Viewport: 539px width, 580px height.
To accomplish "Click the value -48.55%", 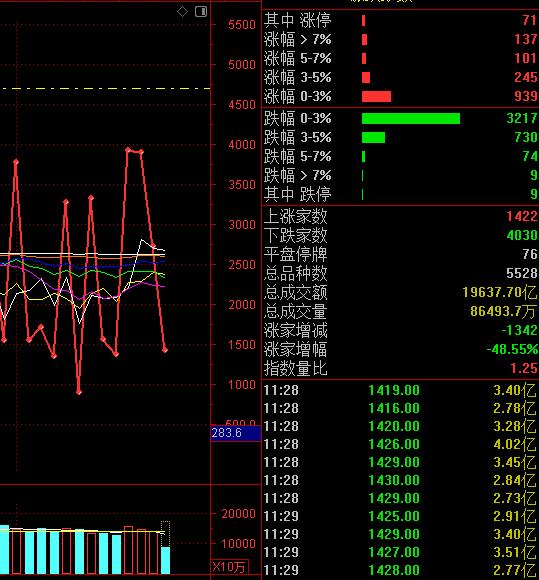I will pos(512,350).
